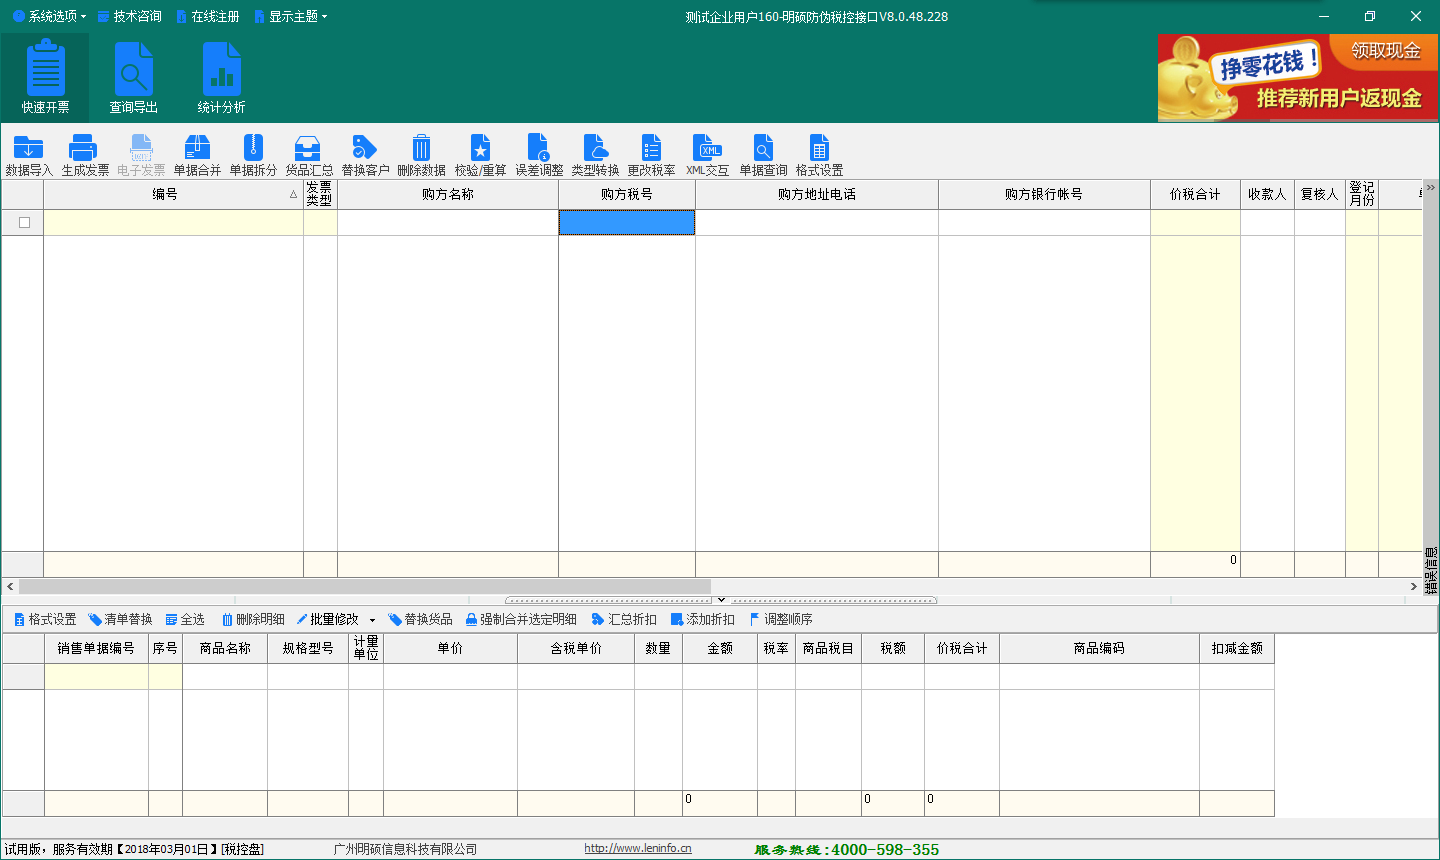Click the 删除数据 trash icon
This screenshot has width=1440, height=860.
(x=421, y=148)
